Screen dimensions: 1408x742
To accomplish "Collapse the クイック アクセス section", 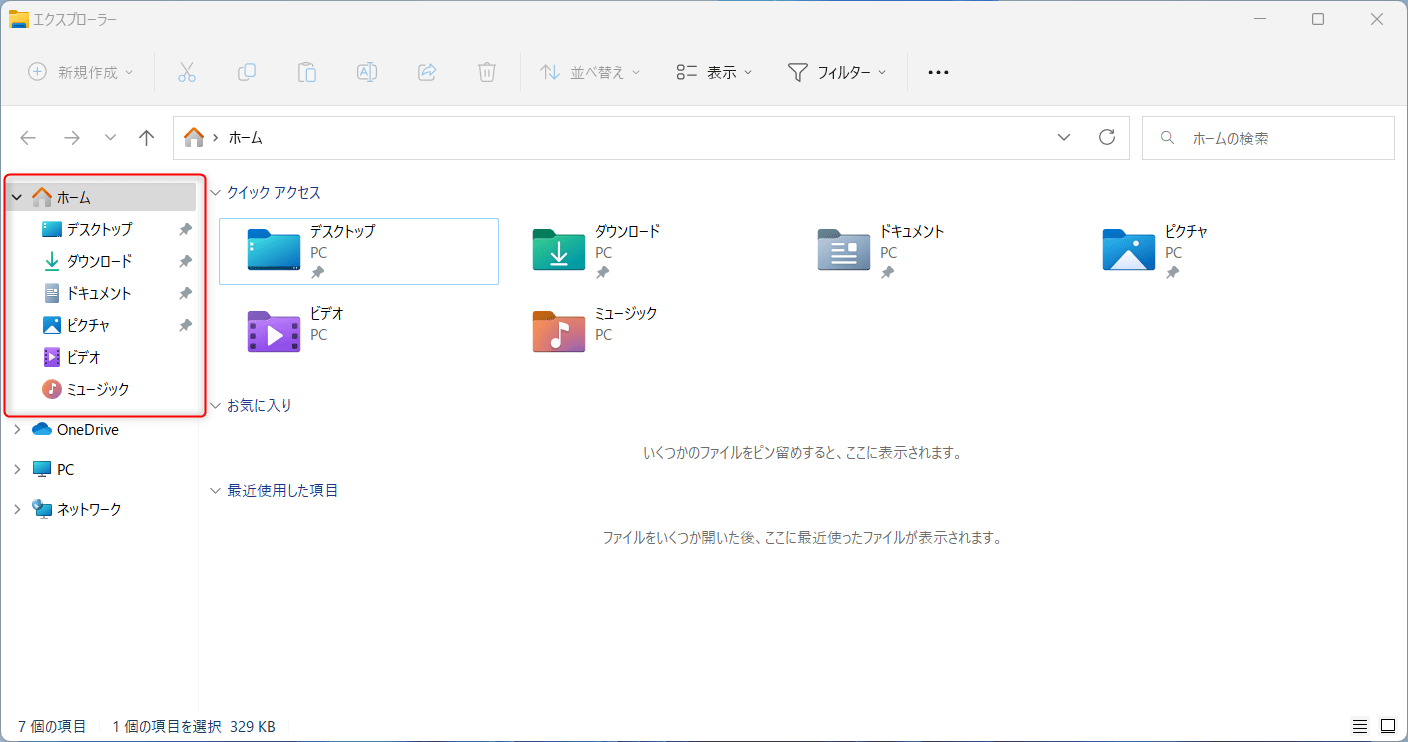I will point(215,193).
